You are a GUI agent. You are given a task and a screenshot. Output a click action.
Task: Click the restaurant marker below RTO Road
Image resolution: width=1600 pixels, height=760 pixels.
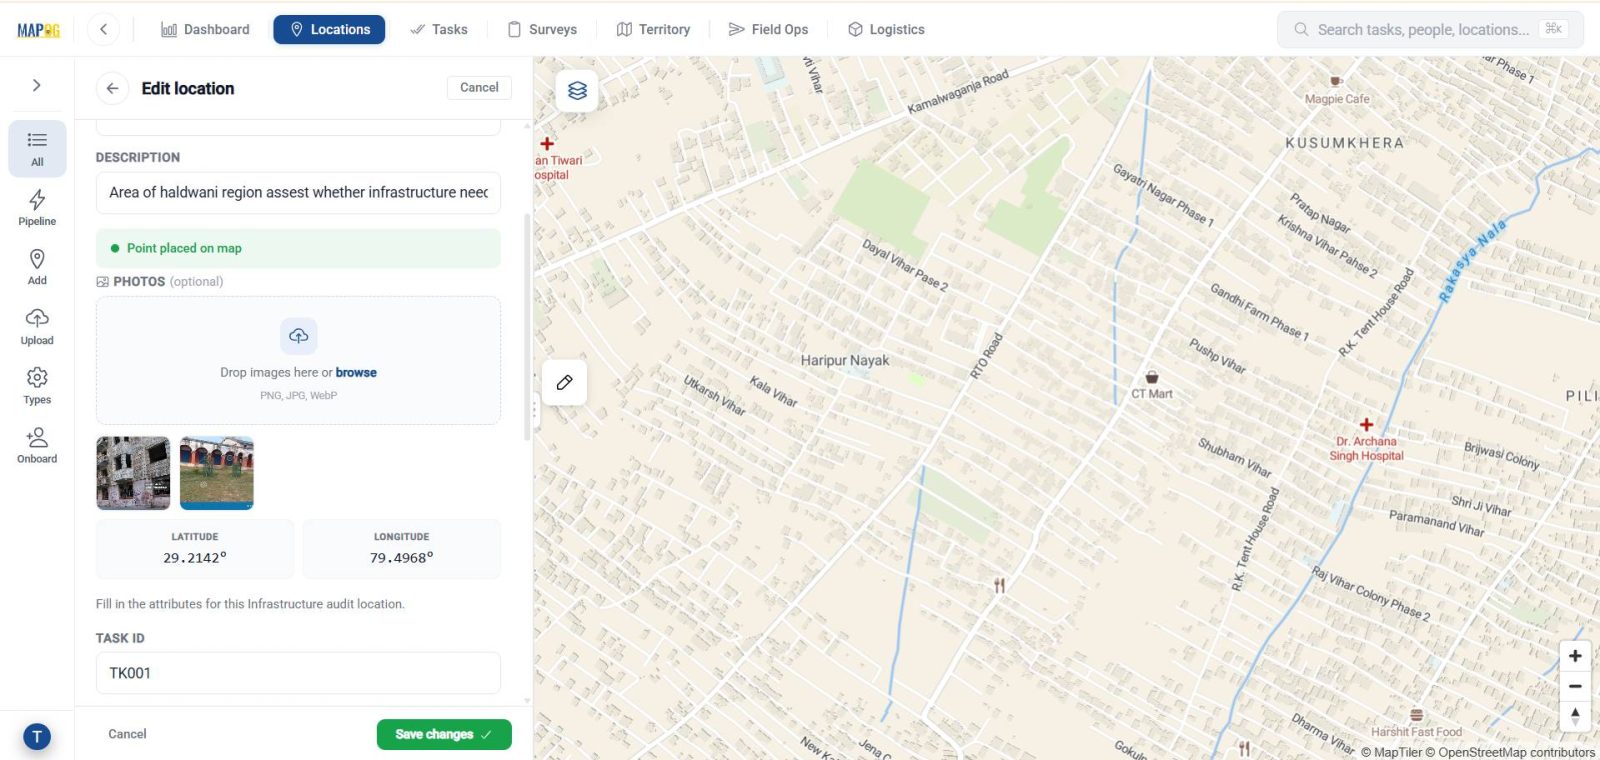click(999, 585)
